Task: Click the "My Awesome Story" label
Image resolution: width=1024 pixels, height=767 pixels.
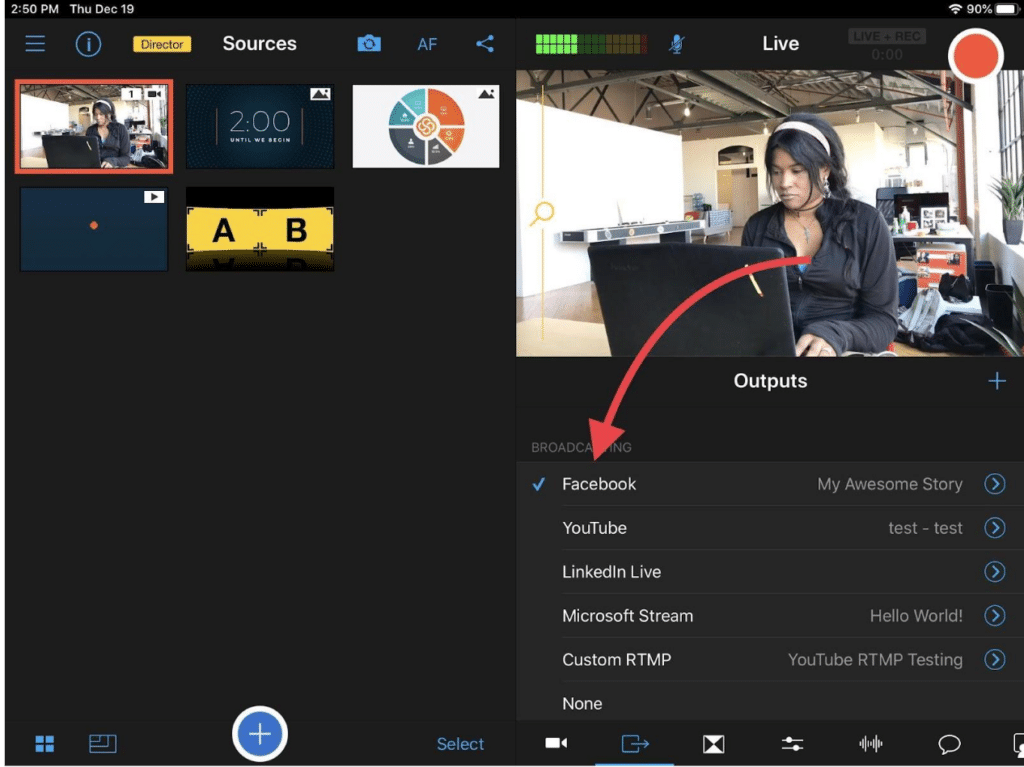Action: (889, 484)
